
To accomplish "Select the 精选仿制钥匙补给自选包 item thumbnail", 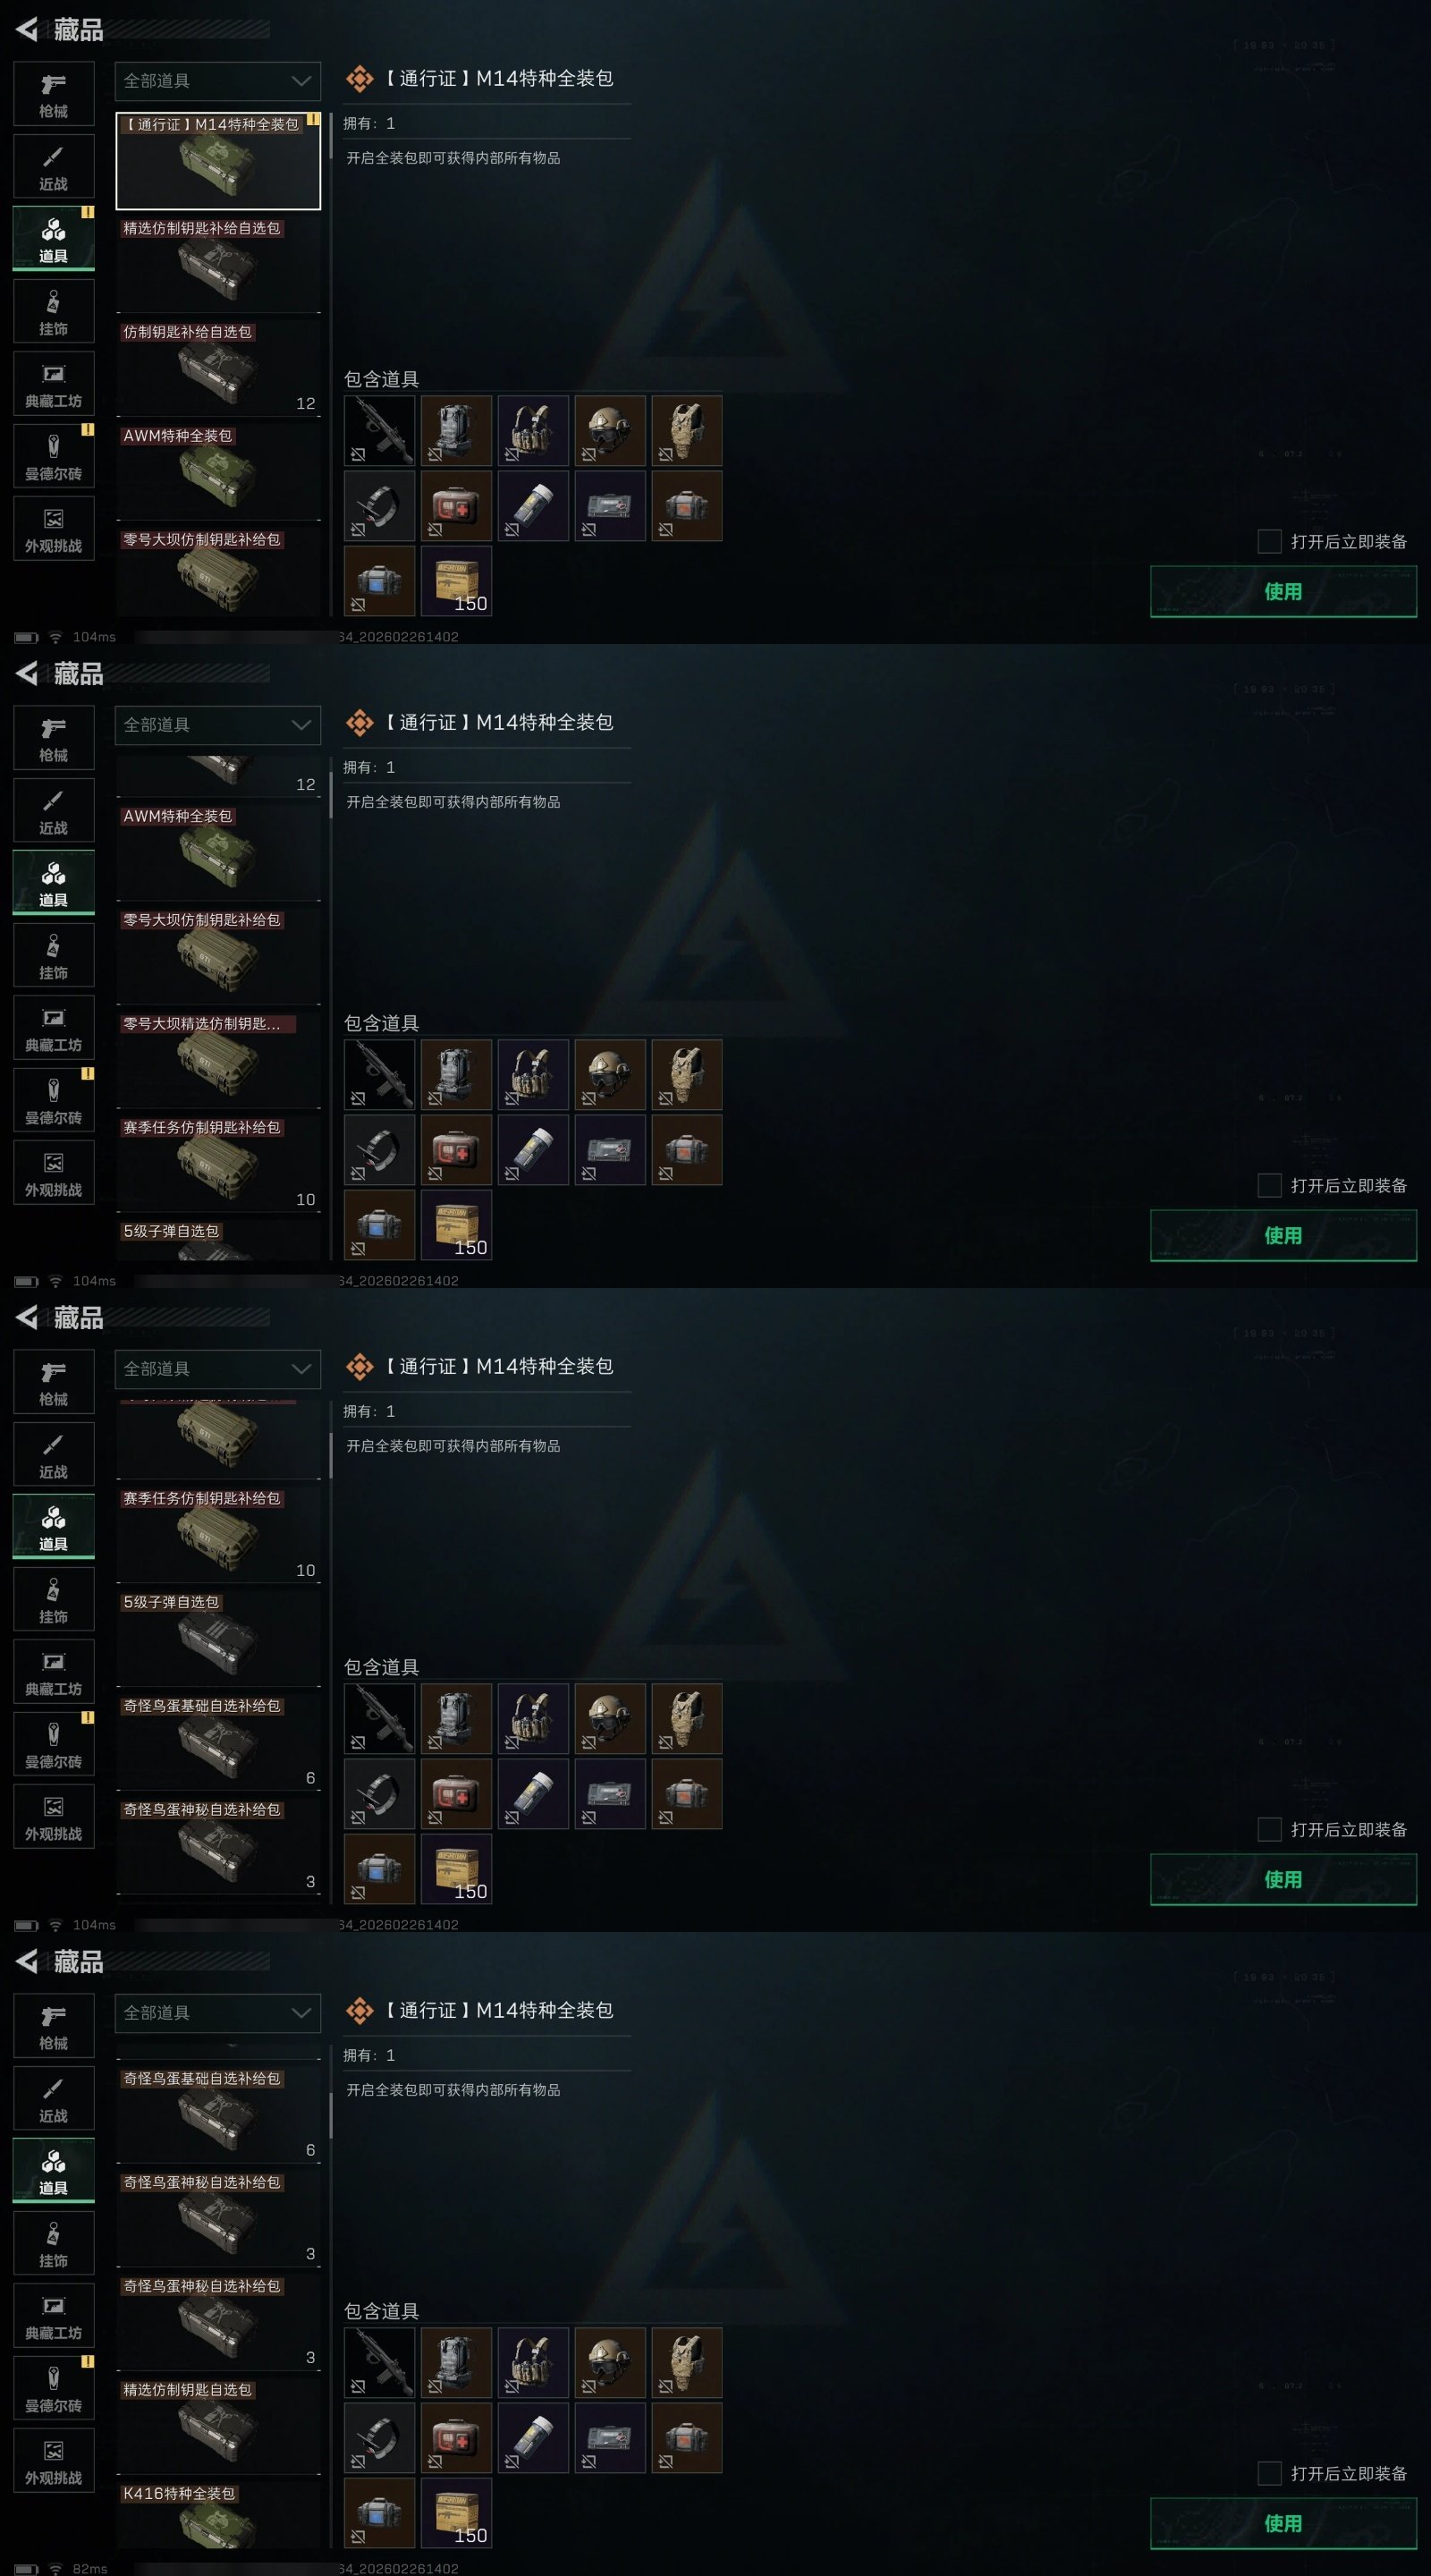I will click(218, 266).
